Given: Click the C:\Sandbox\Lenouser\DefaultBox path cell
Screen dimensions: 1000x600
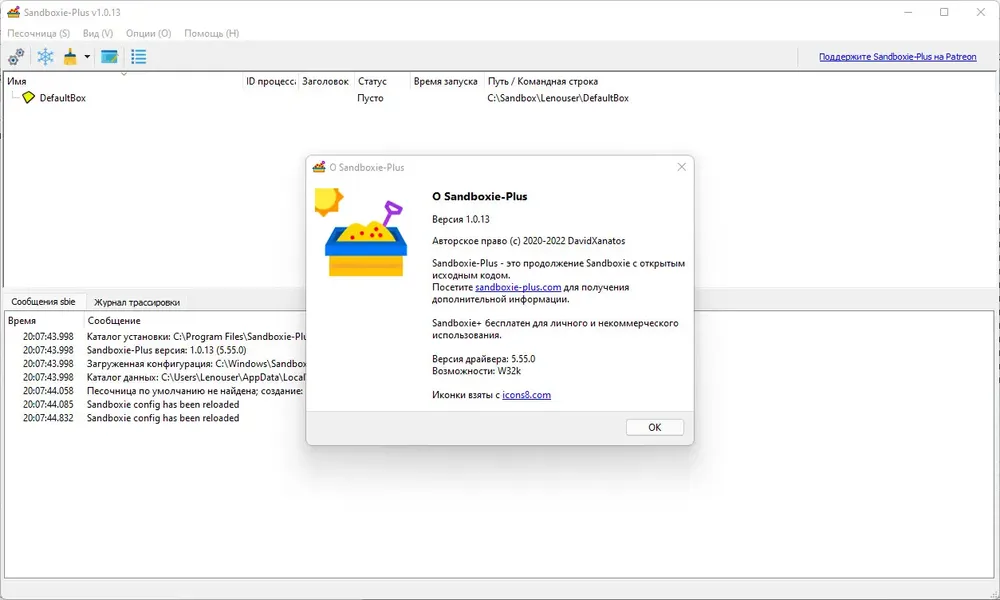Looking at the screenshot, I should [558, 98].
